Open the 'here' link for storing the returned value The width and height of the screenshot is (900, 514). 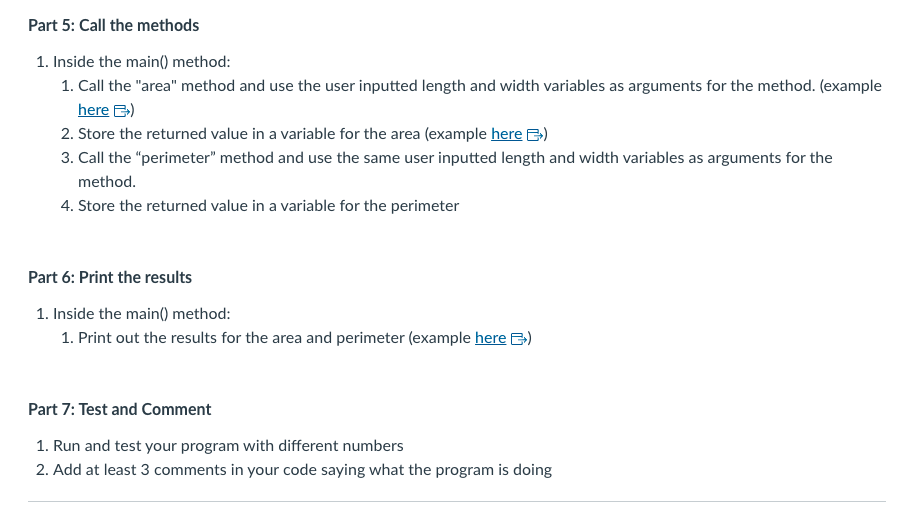point(506,134)
